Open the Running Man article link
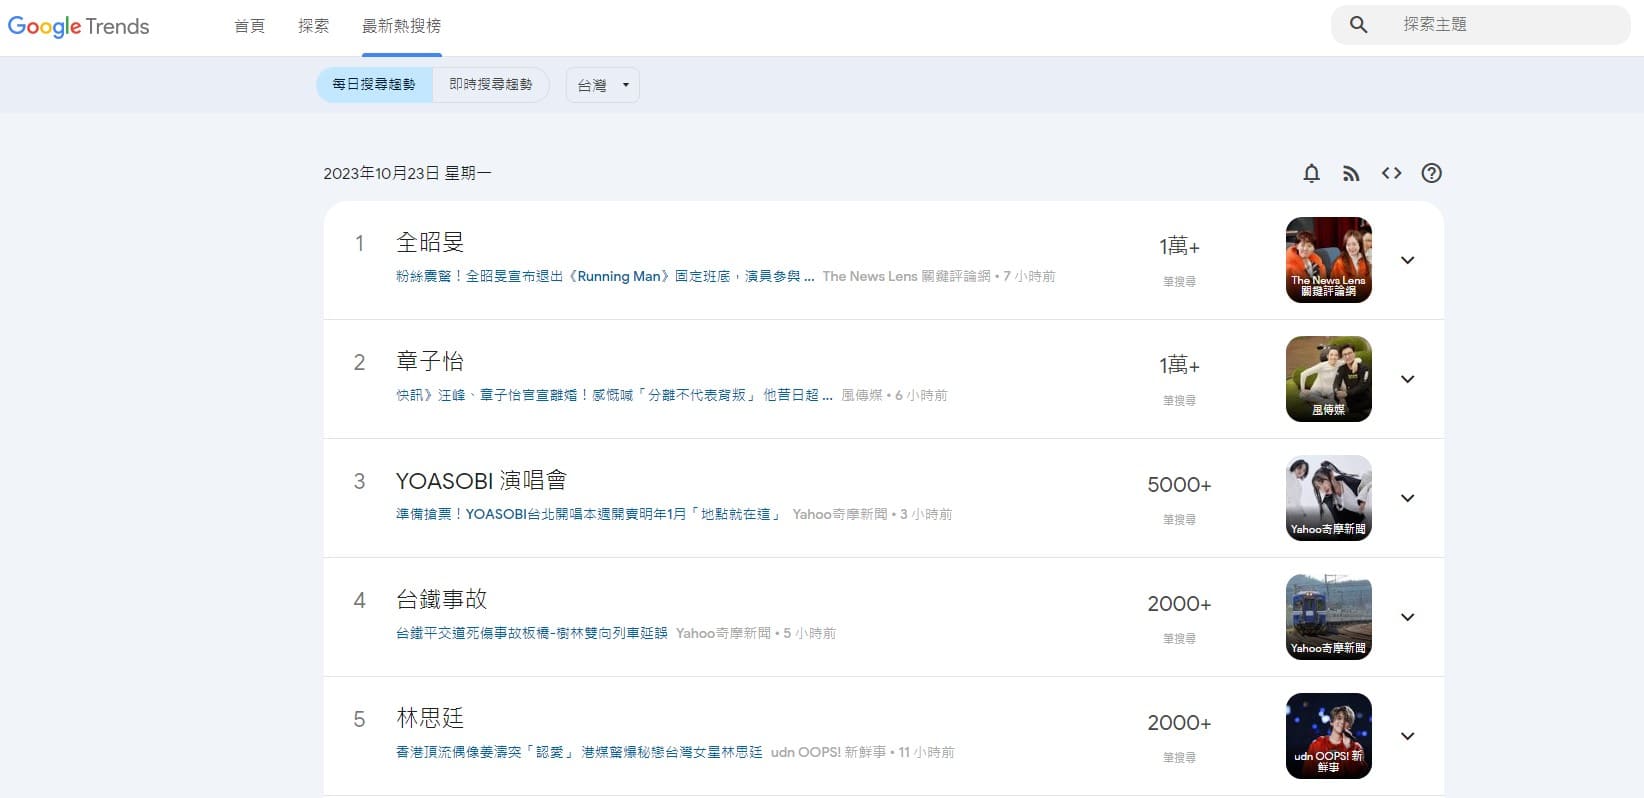The image size is (1644, 798). 605,277
